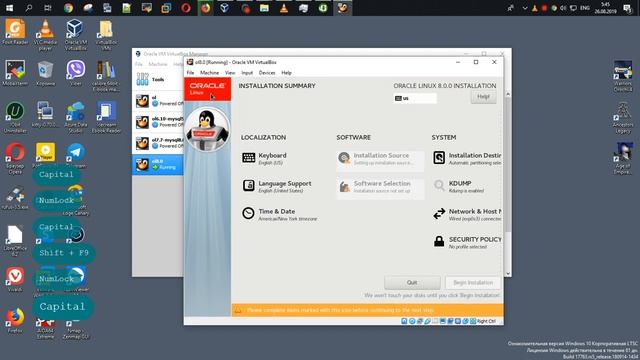Image resolution: width=640 pixels, height=360 pixels.
Task: Switch to the running VM taskbar button
Action: coord(343,8)
